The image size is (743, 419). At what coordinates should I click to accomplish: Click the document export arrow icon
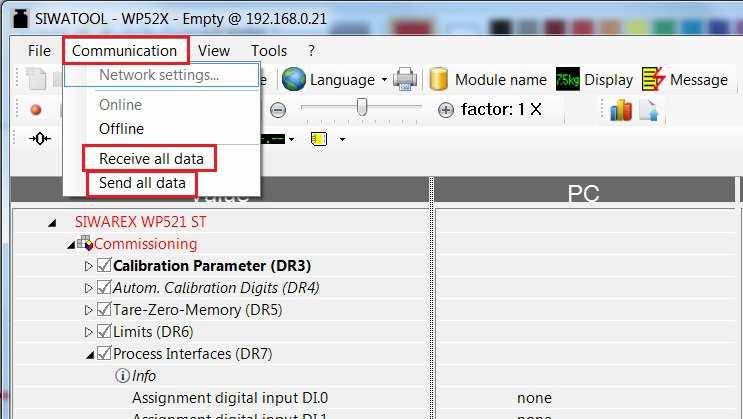[x=649, y=110]
